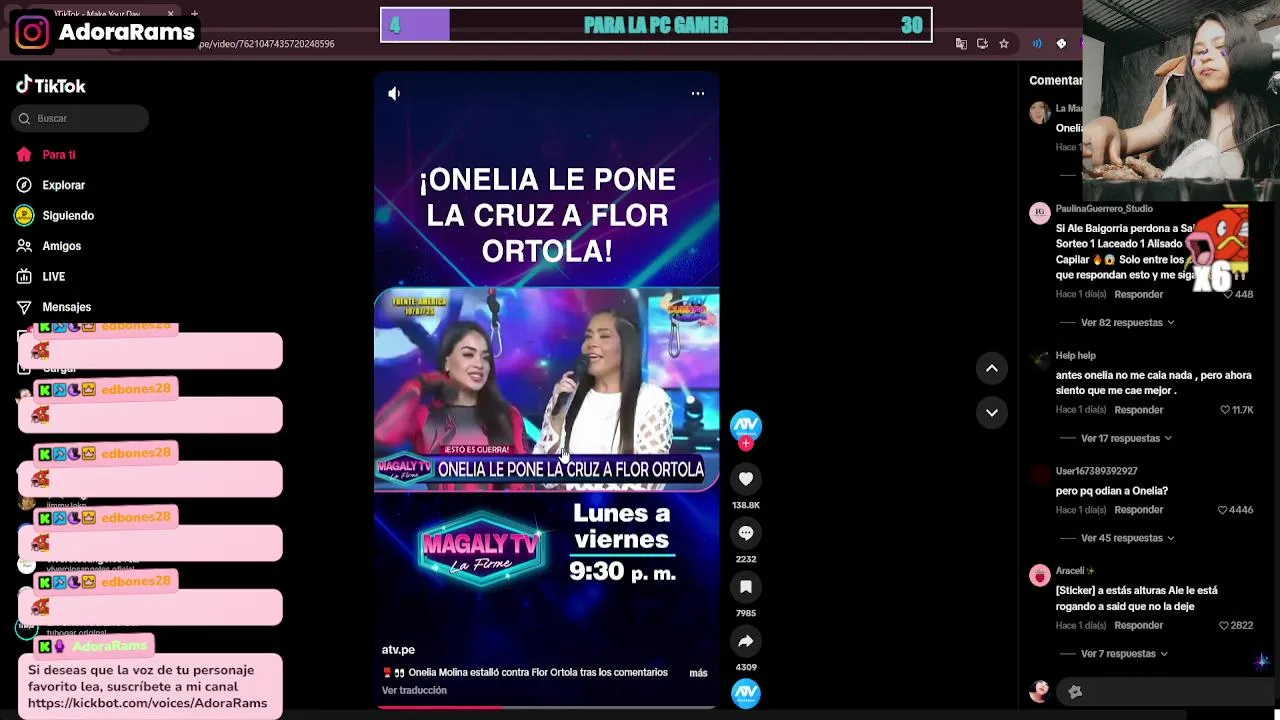Click Ver traducción under the caption
Viewport: 1280px width, 720px height.
point(414,691)
